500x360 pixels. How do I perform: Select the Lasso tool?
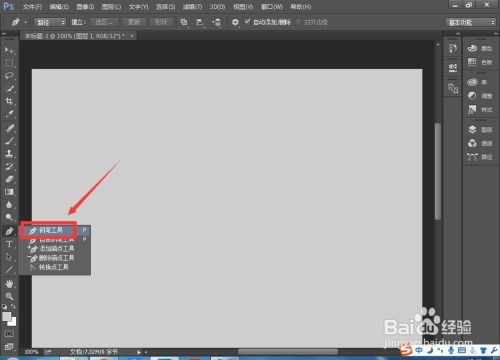9,76
